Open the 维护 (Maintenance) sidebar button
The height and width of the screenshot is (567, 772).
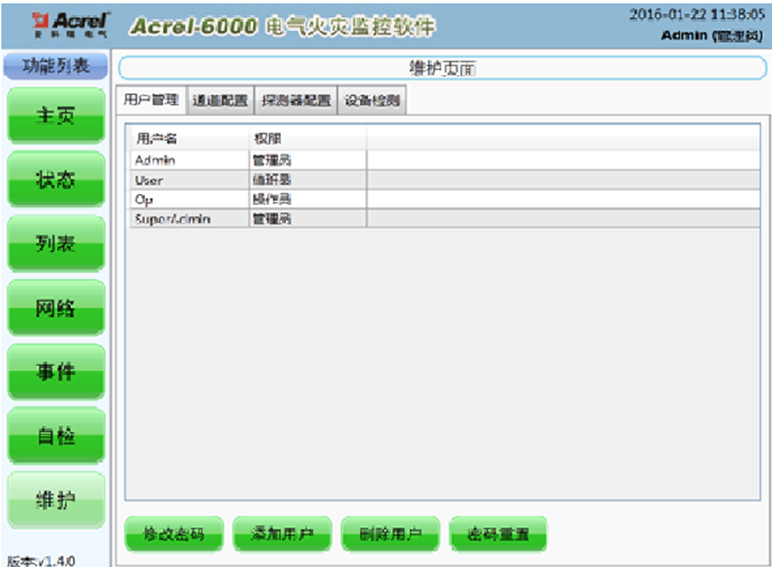click(56, 501)
